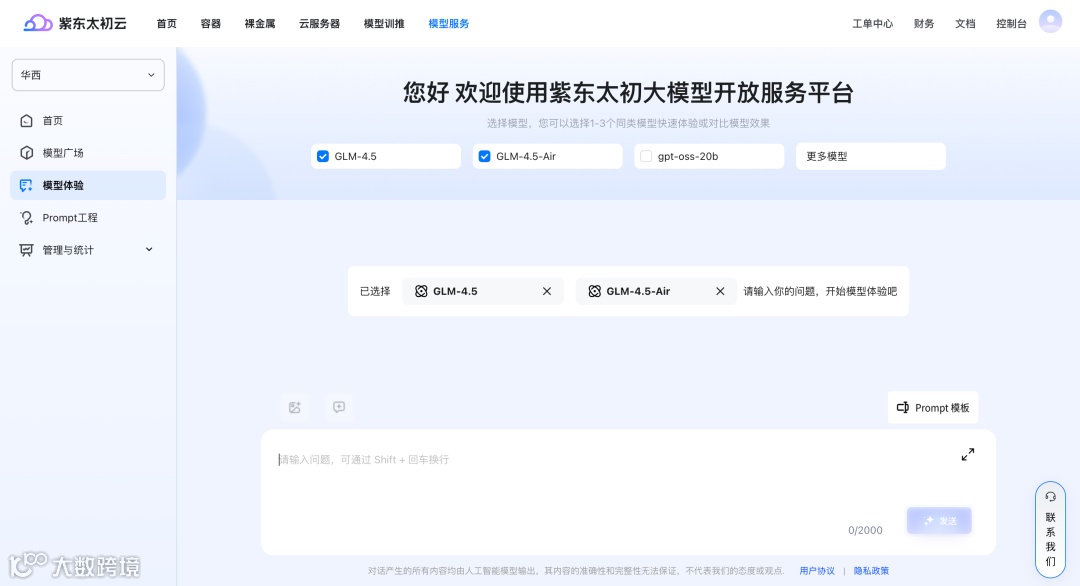Open 云服务器 in top navigation
This screenshot has width=1080, height=586.
(x=319, y=23)
